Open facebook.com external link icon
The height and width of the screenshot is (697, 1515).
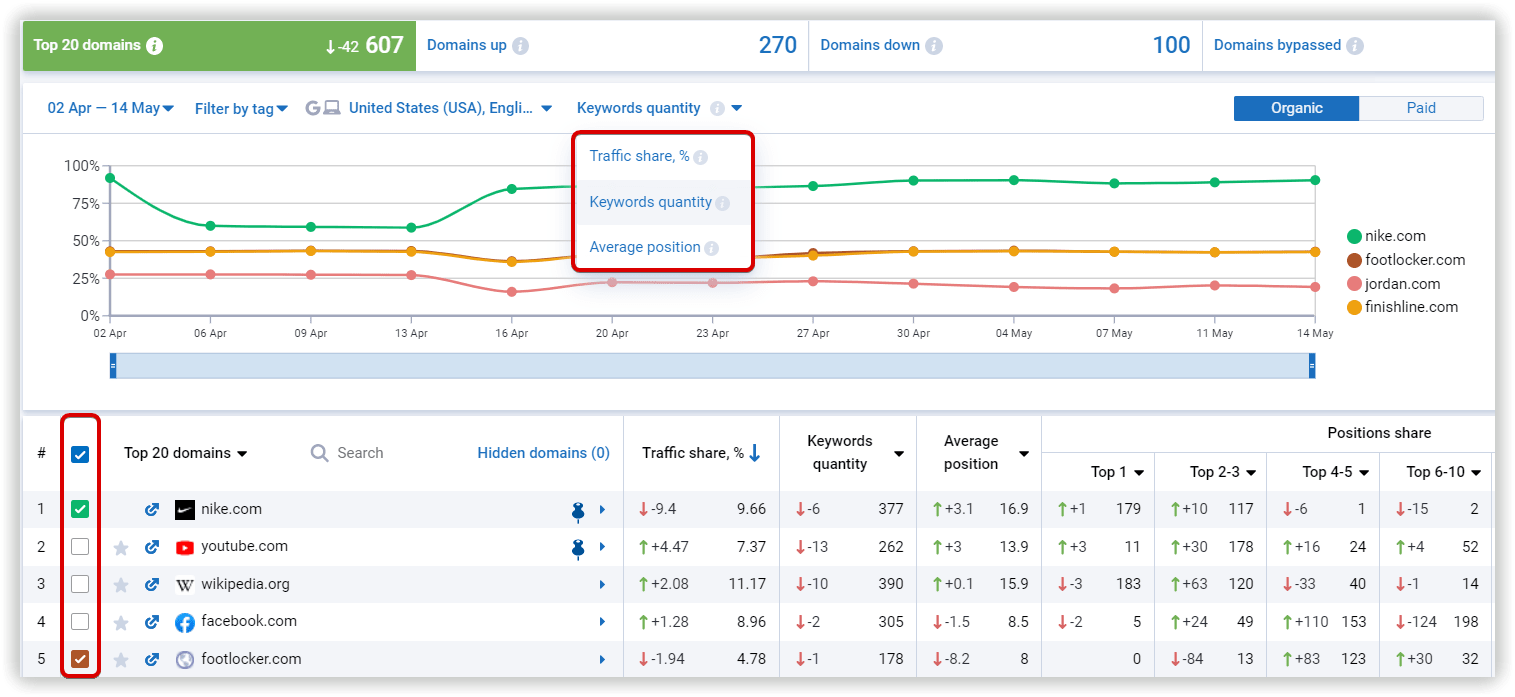click(x=152, y=622)
